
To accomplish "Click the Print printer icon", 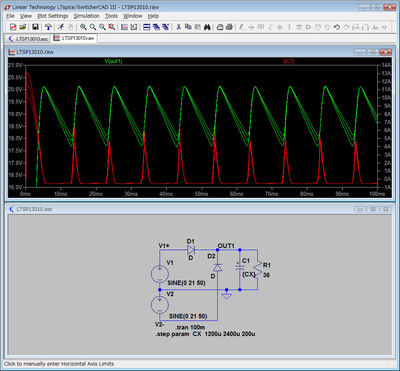I will click(x=229, y=27).
